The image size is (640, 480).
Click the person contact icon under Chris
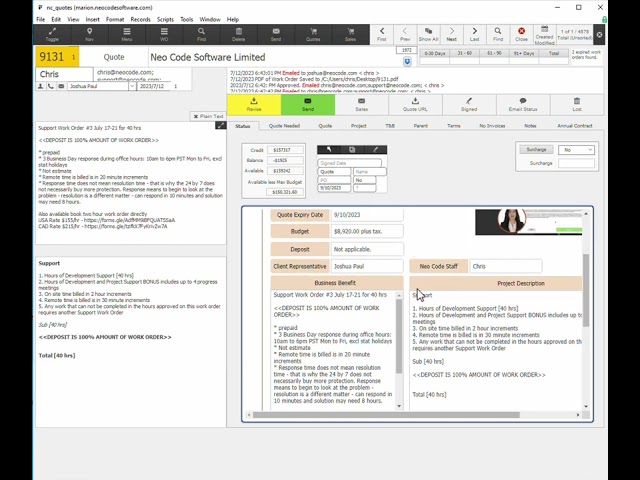[x=41, y=86]
